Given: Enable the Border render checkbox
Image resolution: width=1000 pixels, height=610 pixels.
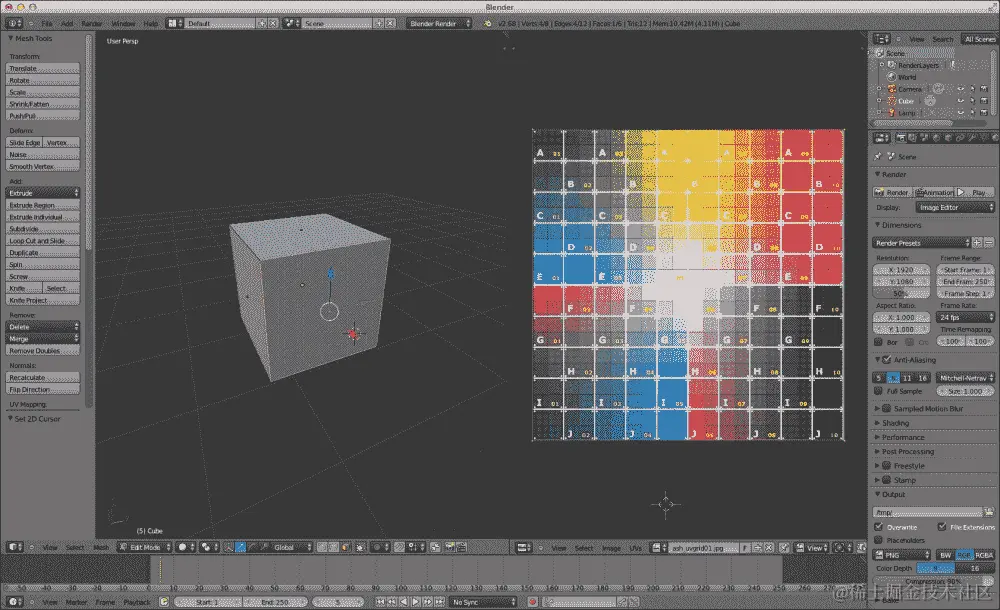Looking at the screenshot, I should coord(879,342).
